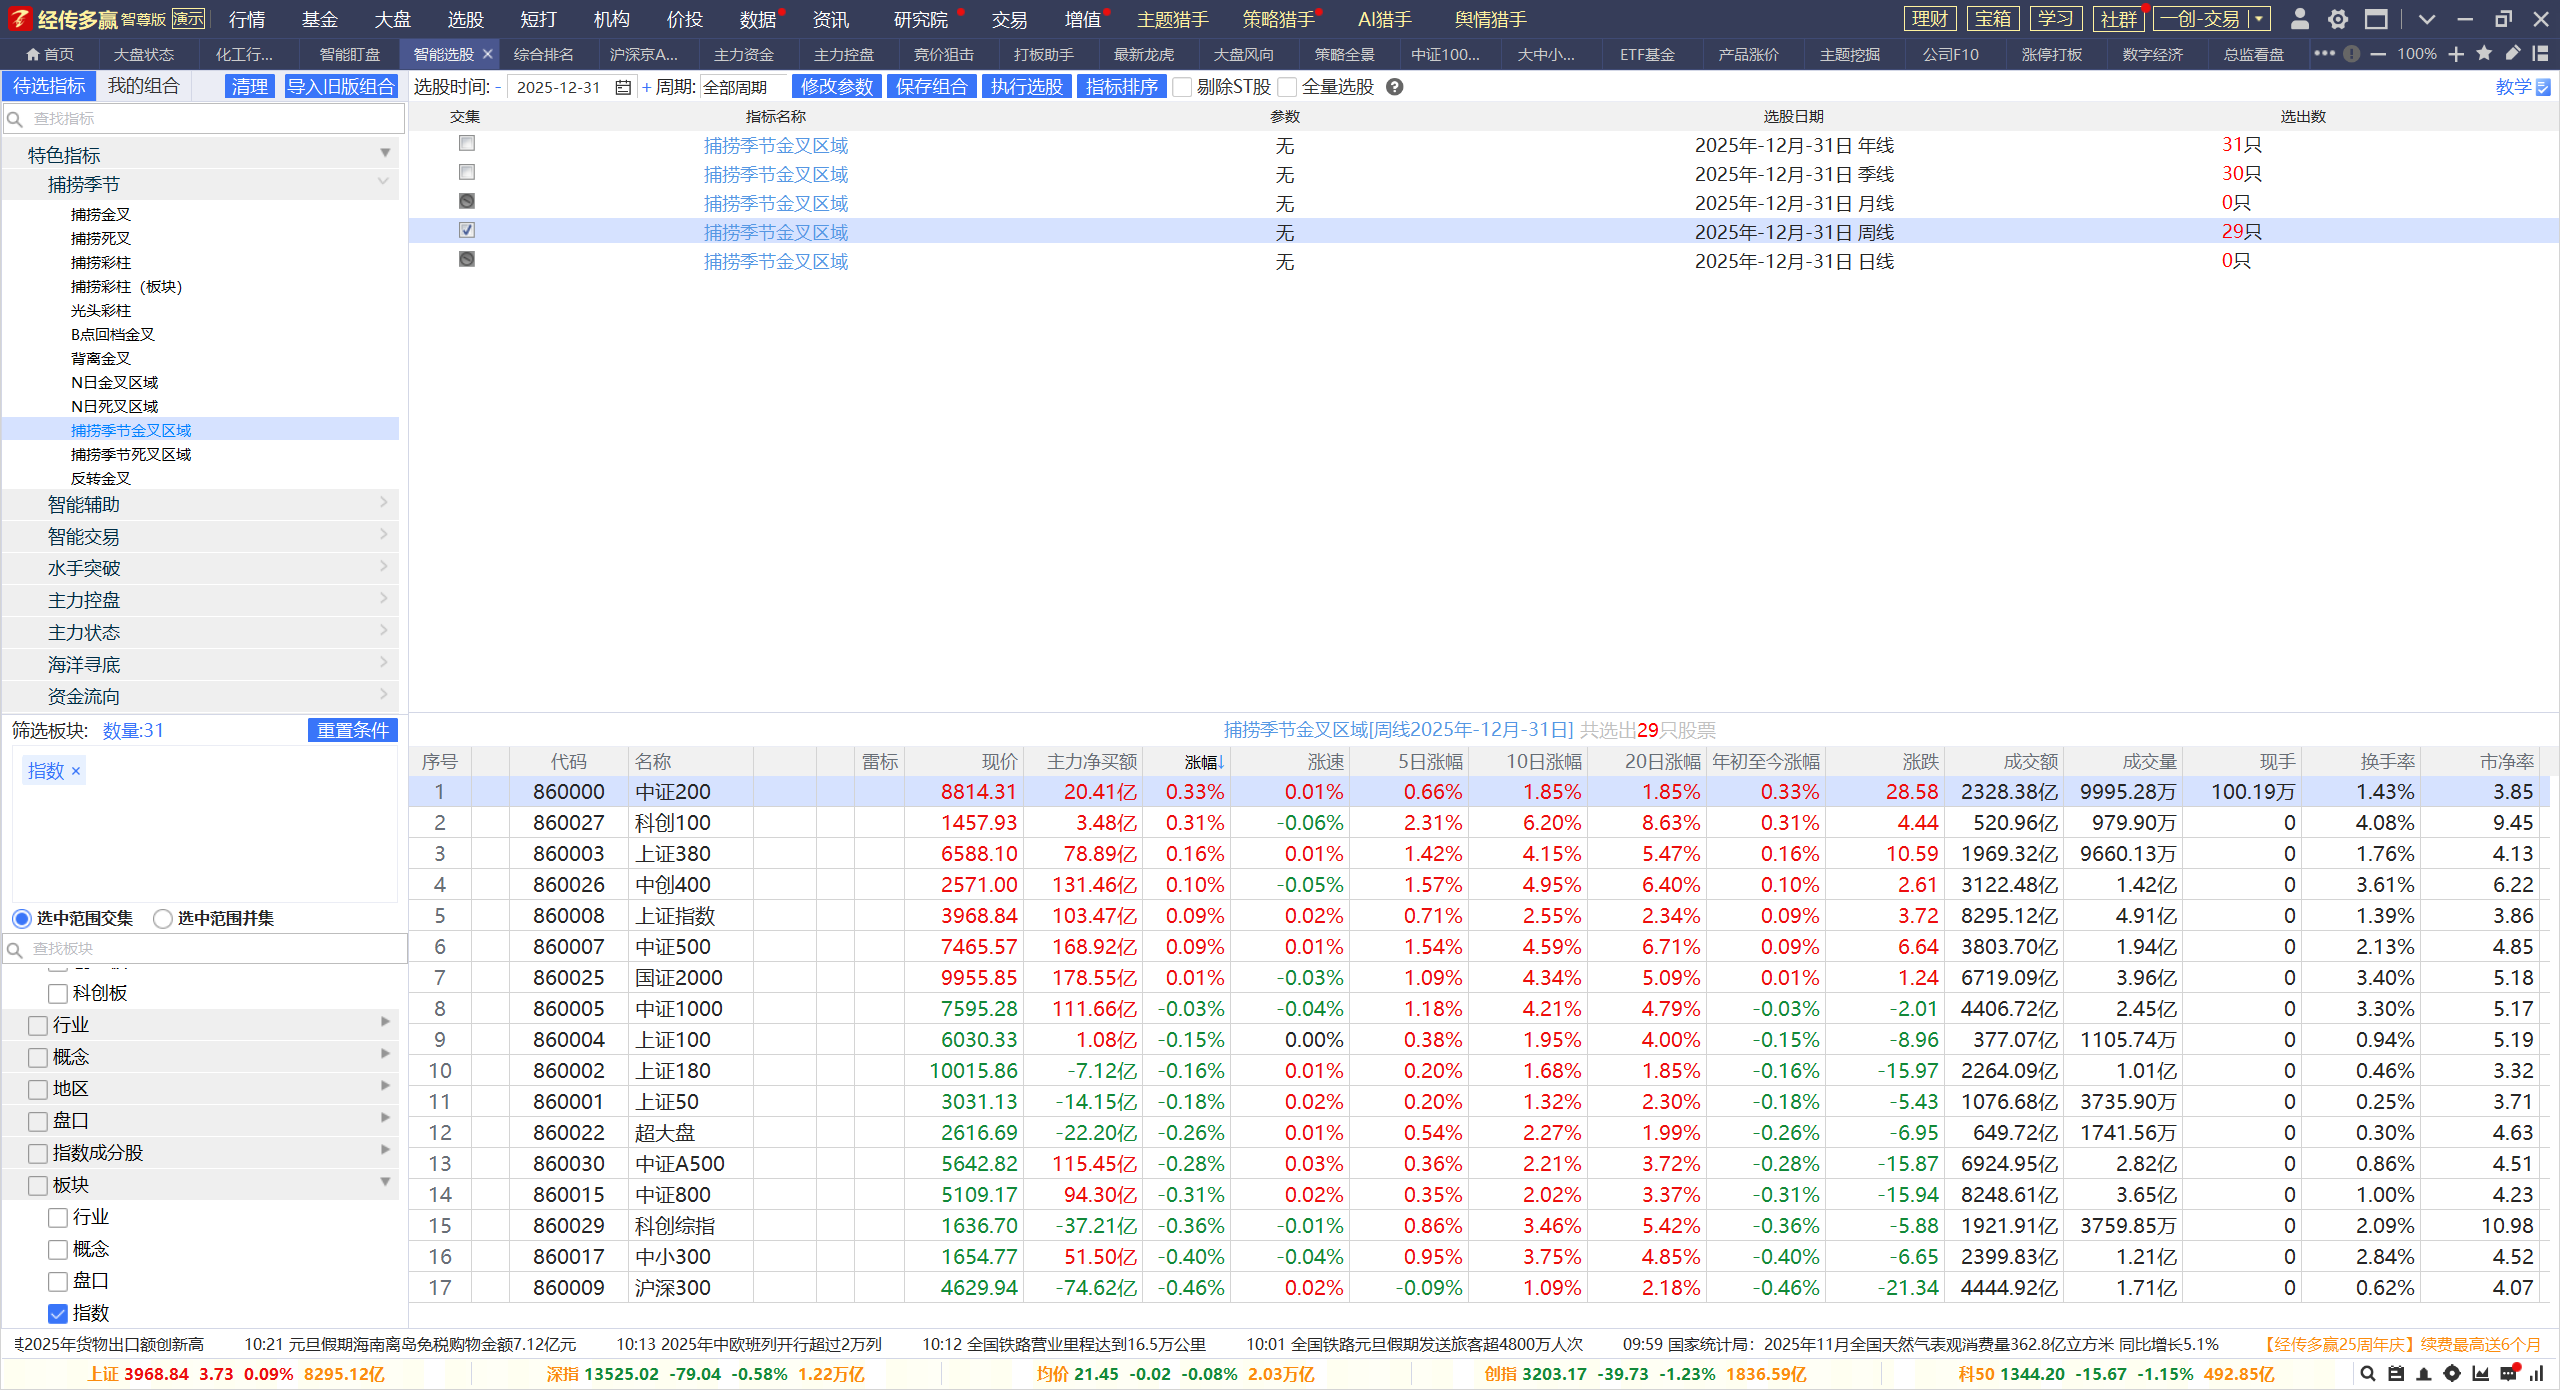The height and width of the screenshot is (1390, 2560).
Task: Select the 选中范围并集 radio button
Action: [163, 918]
